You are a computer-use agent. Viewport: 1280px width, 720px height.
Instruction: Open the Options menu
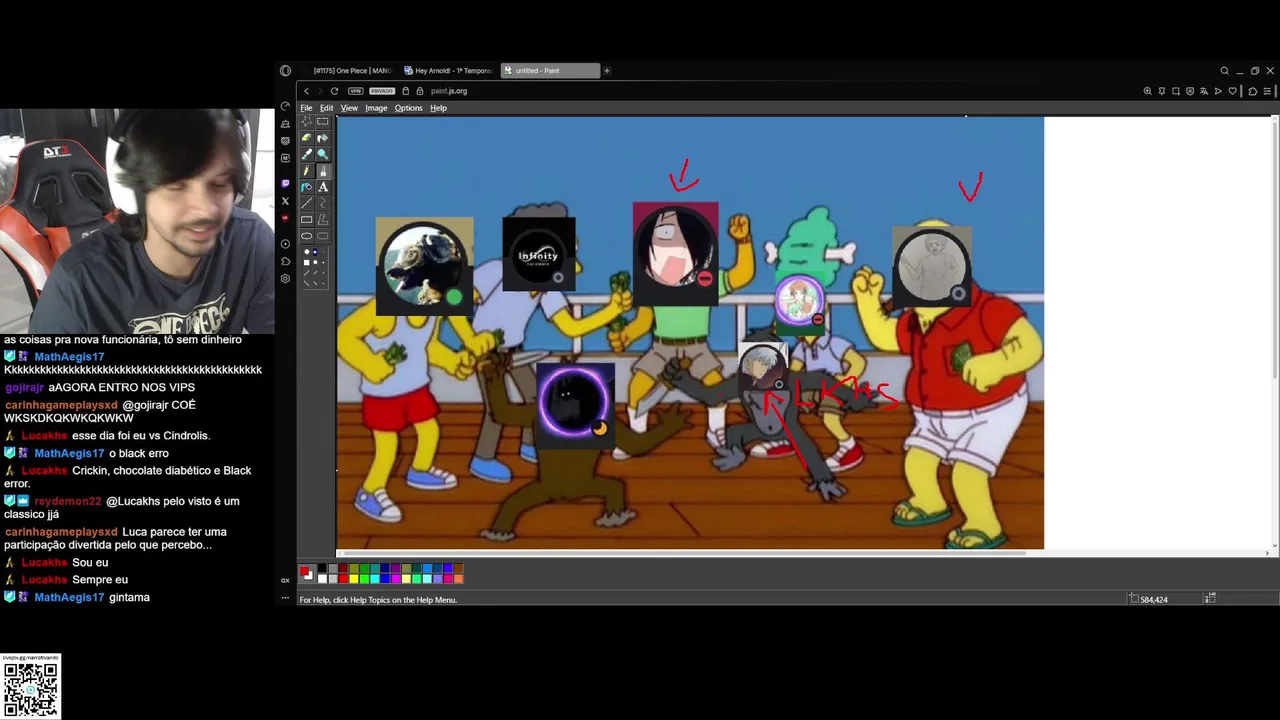click(408, 108)
